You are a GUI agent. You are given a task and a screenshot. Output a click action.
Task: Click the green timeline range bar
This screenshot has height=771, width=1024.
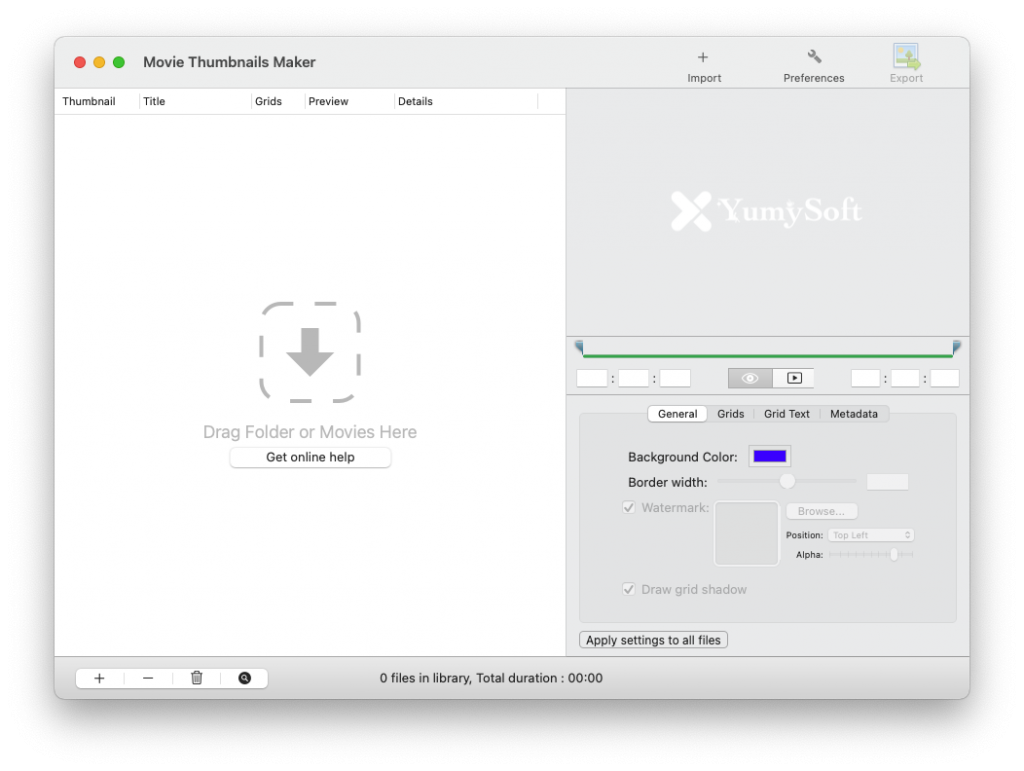coord(767,356)
